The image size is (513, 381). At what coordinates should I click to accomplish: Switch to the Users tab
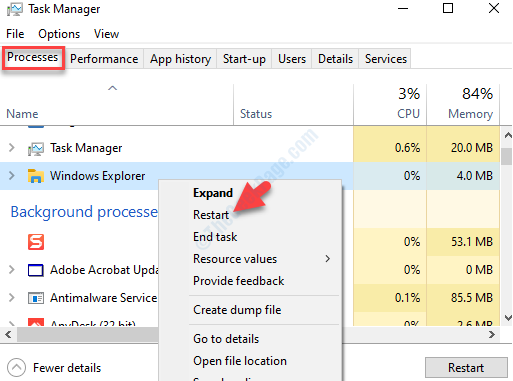coord(292,59)
